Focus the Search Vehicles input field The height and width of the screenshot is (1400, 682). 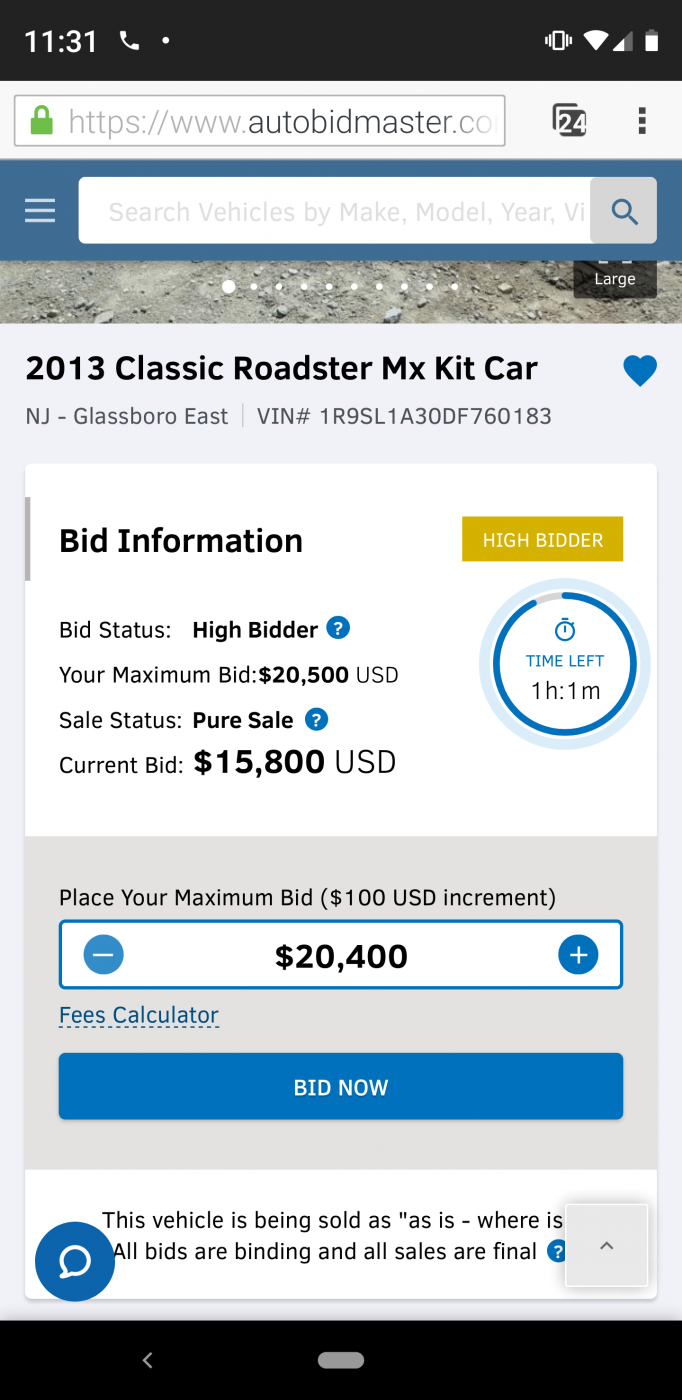(335, 211)
